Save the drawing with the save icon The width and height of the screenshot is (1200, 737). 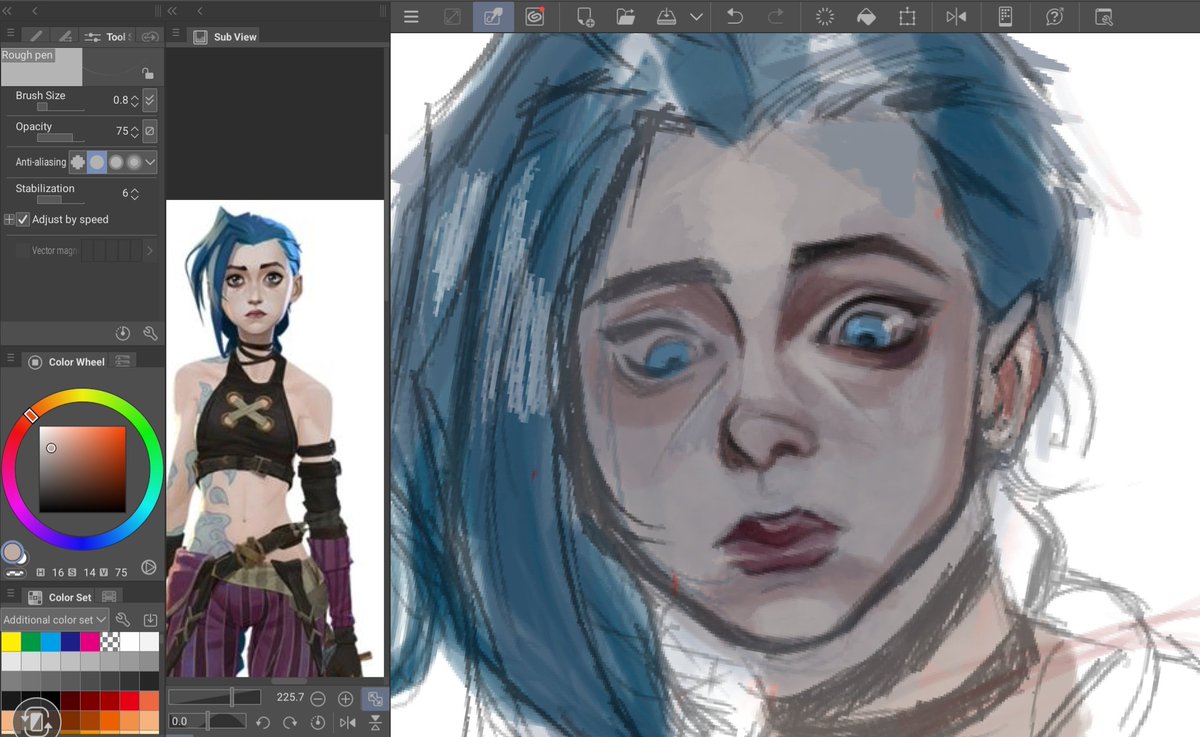pyautogui.click(x=667, y=17)
